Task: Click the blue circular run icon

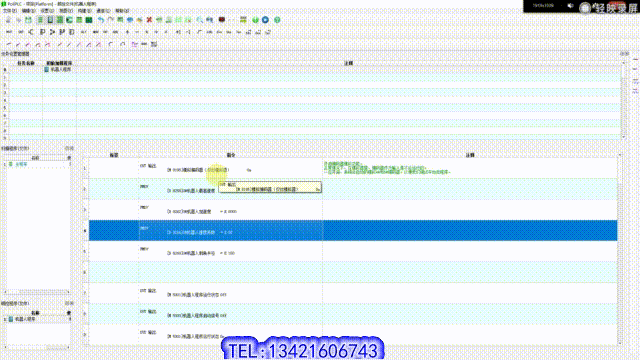Action: click(x=265, y=20)
